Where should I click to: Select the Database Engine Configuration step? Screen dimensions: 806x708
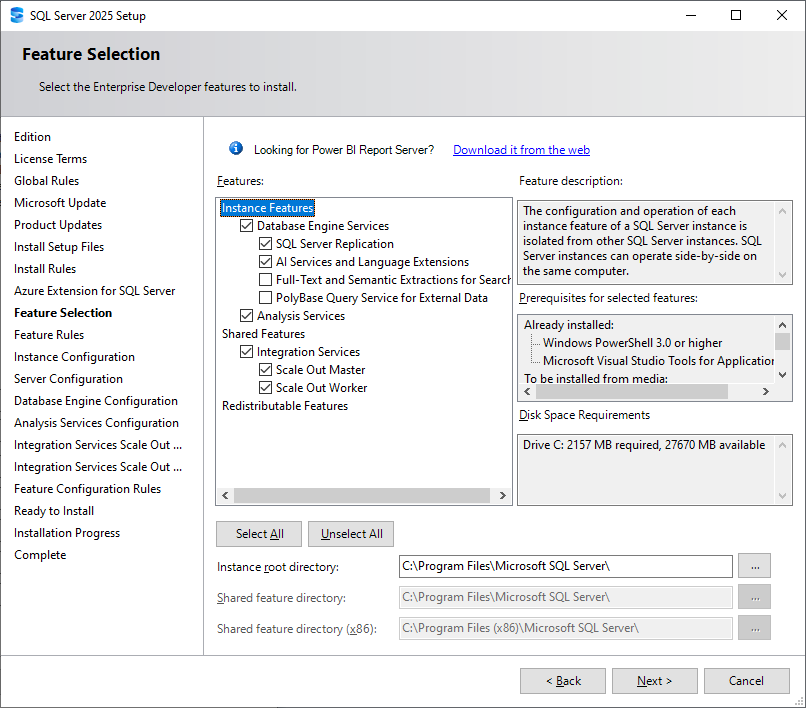(x=96, y=401)
